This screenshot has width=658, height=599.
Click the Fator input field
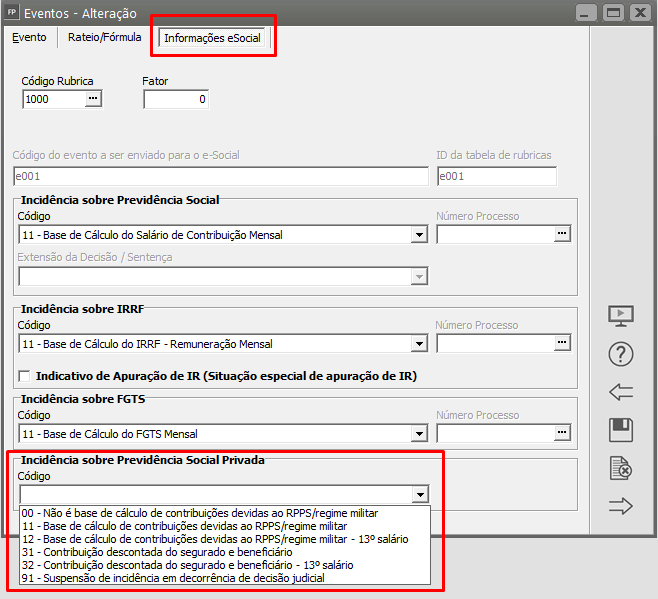[176, 99]
